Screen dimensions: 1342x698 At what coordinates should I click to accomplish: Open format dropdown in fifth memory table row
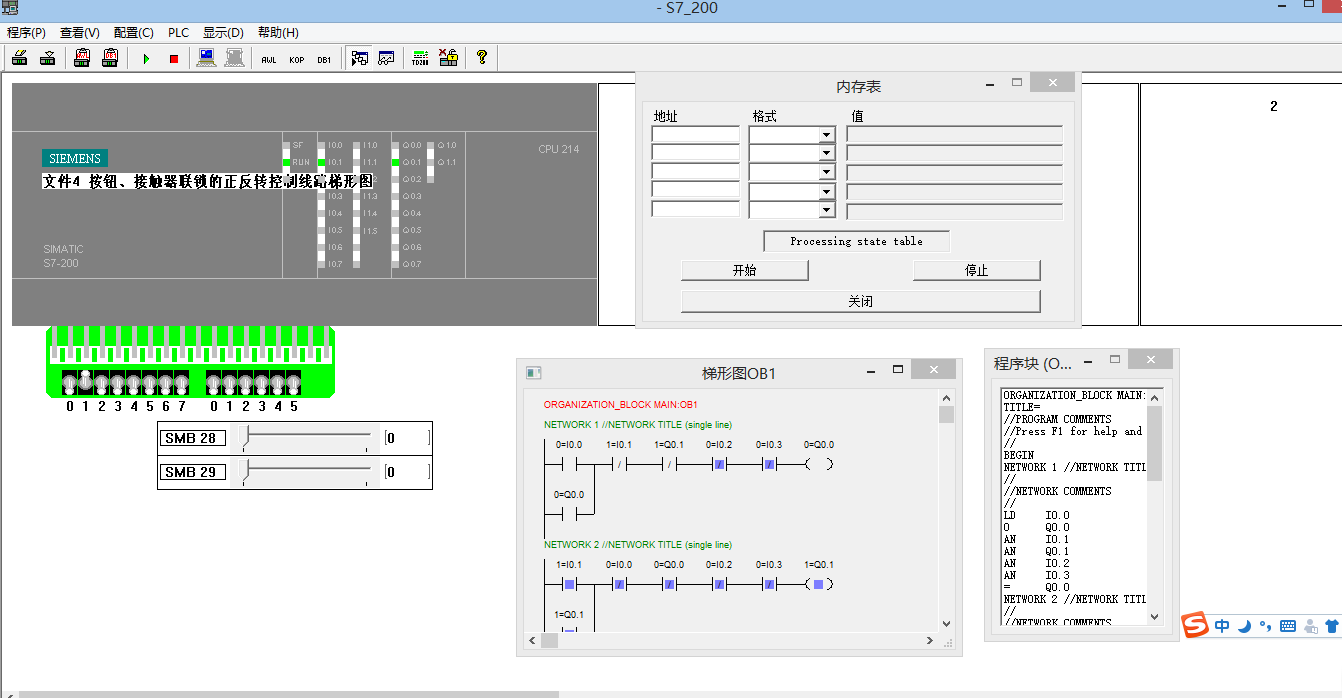pos(826,210)
